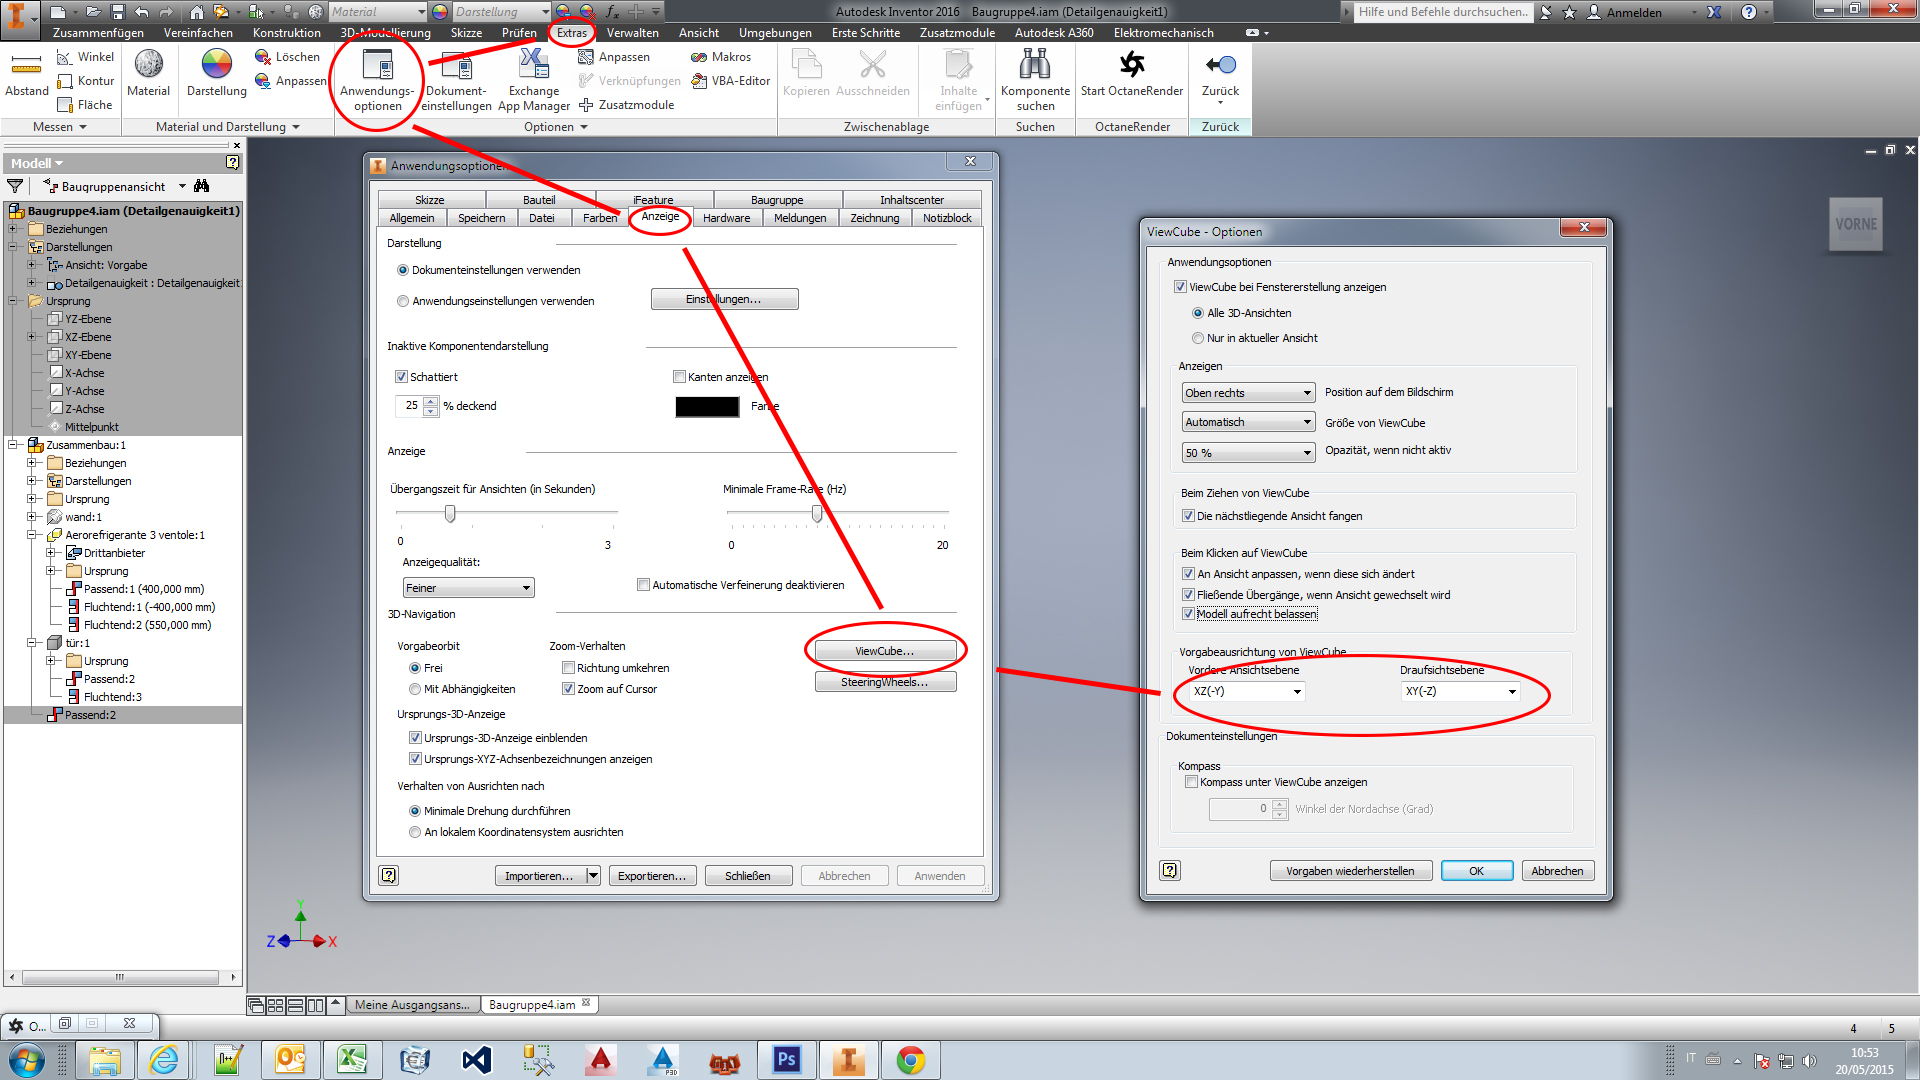This screenshot has width=1920, height=1080.
Task: Click the ViewCube... button
Action: [884, 651]
